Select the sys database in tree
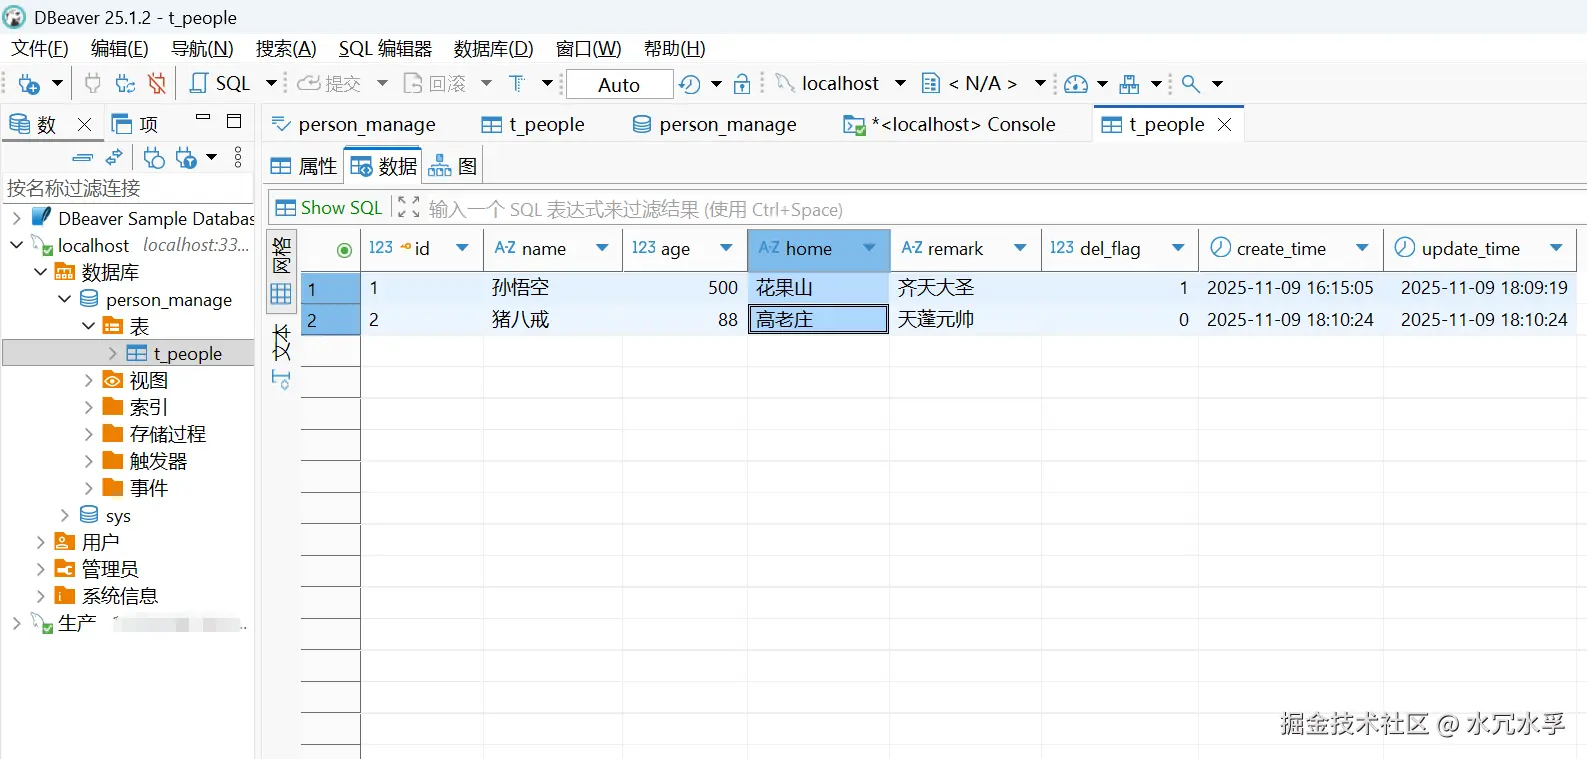This screenshot has width=1587, height=759. [x=118, y=516]
